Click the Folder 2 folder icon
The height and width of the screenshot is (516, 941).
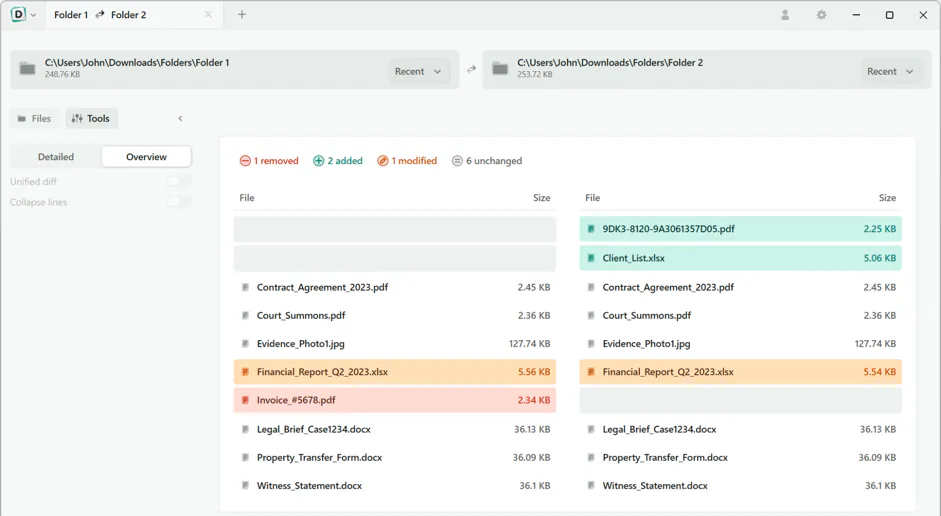coord(501,68)
